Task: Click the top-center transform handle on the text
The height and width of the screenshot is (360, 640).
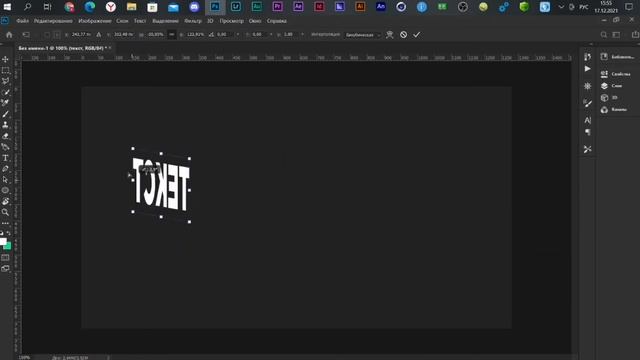Action: pyautogui.click(x=161, y=153)
